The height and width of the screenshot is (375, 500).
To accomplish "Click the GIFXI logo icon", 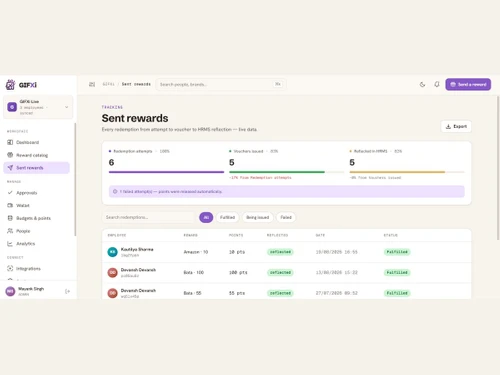I will [10, 85].
